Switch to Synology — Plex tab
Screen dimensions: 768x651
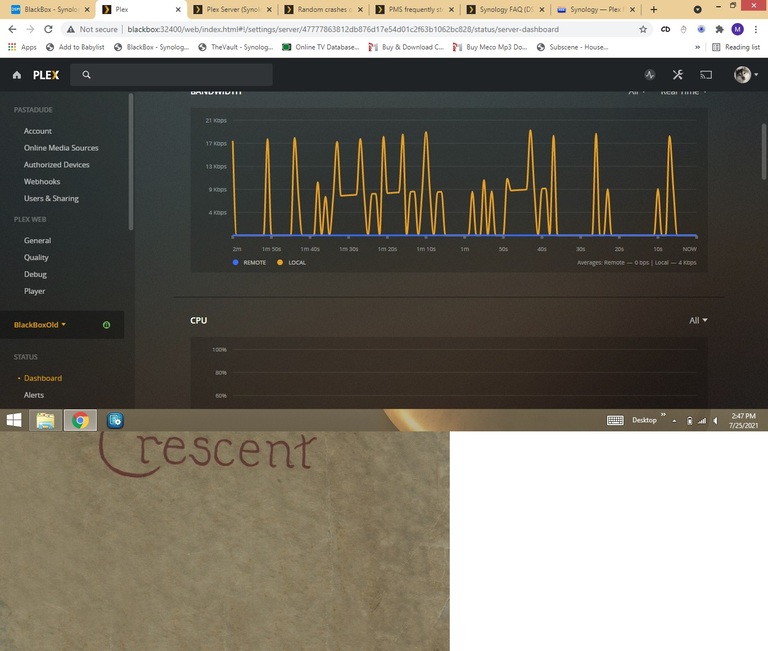pos(597,9)
